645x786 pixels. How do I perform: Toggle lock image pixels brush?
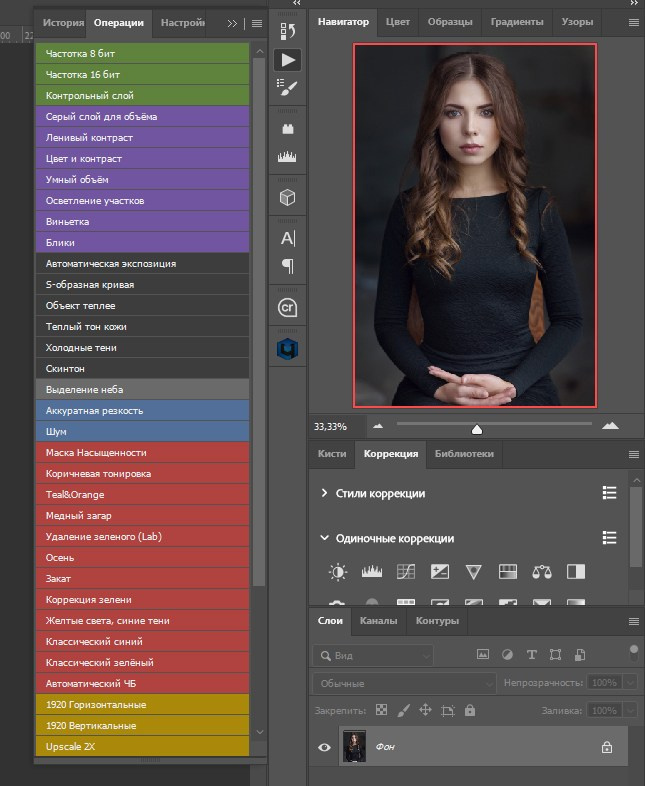tap(403, 710)
